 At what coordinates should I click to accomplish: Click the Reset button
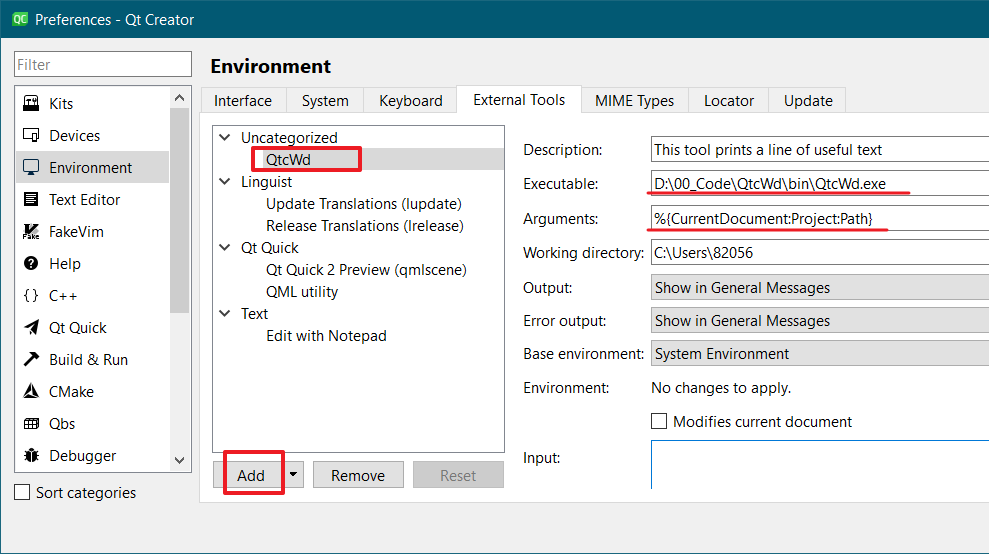[x=458, y=475]
